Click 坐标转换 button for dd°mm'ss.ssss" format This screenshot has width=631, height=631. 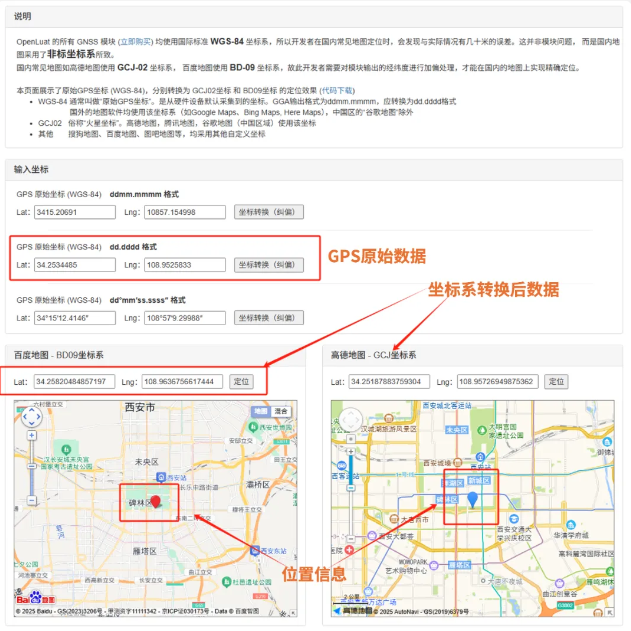(269, 318)
